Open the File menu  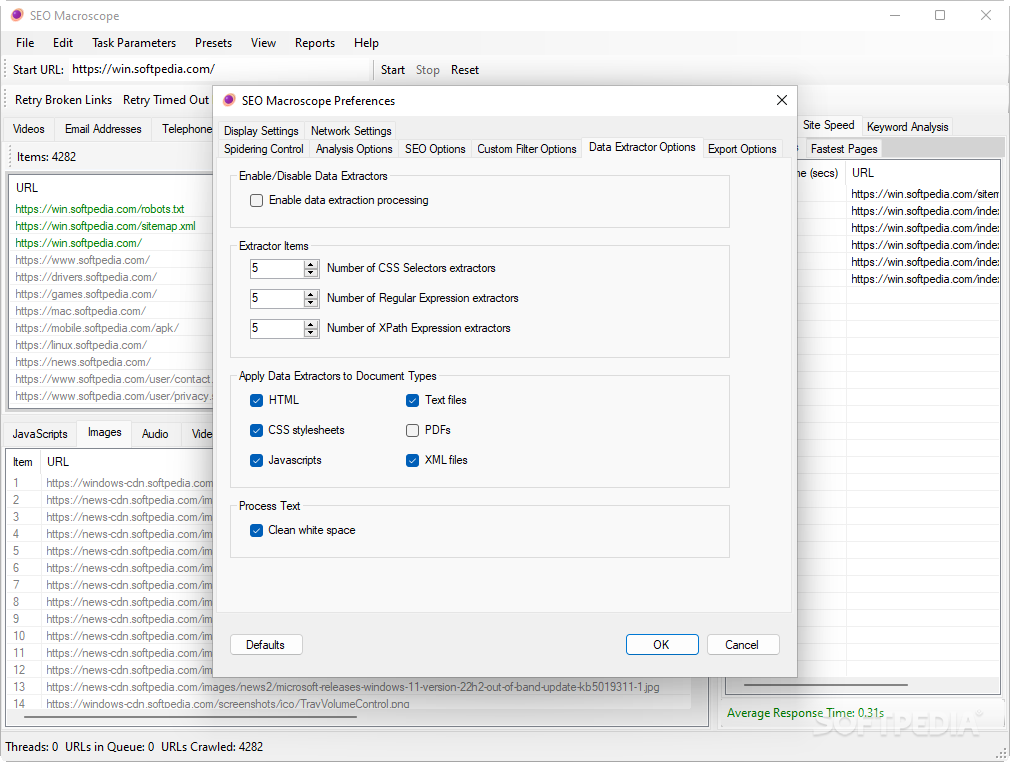(x=25, y=43)
